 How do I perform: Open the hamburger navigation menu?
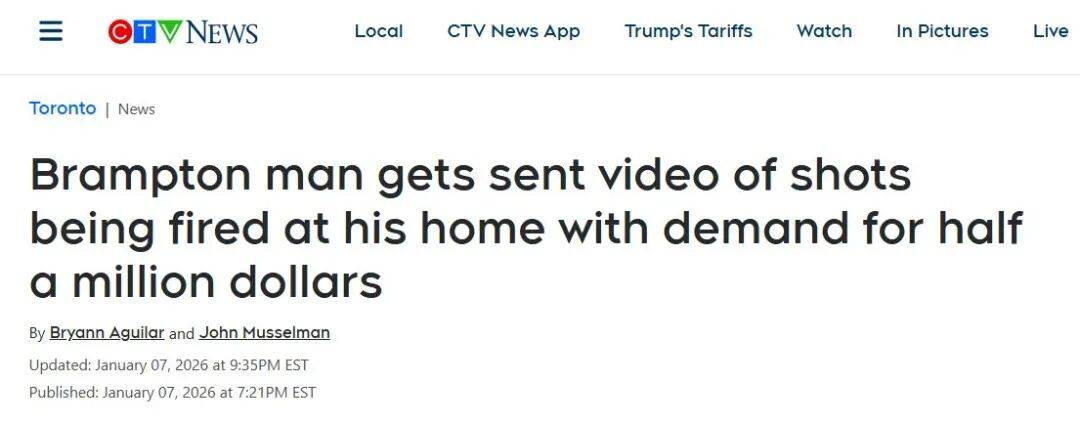tap(51, 31)
